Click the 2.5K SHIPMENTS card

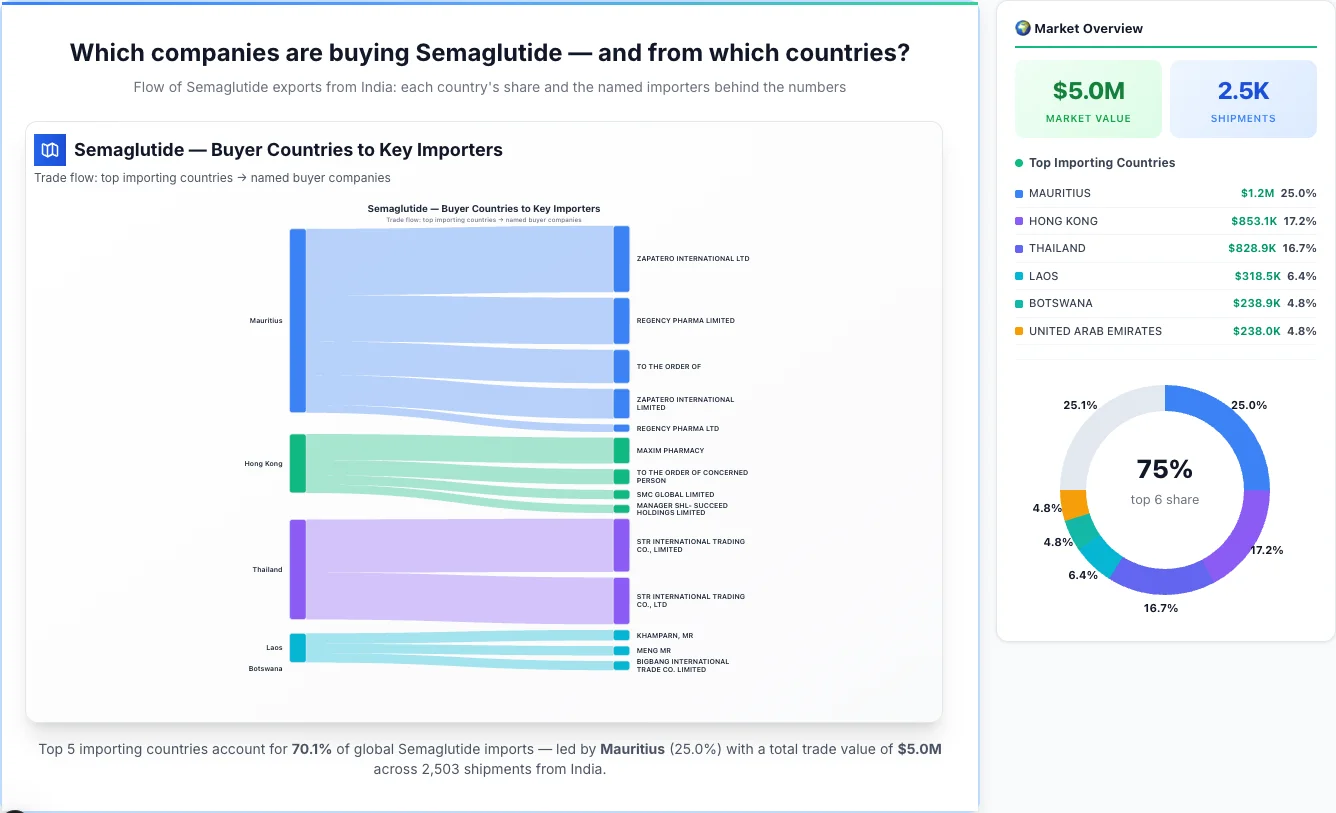coord(1243,98)
